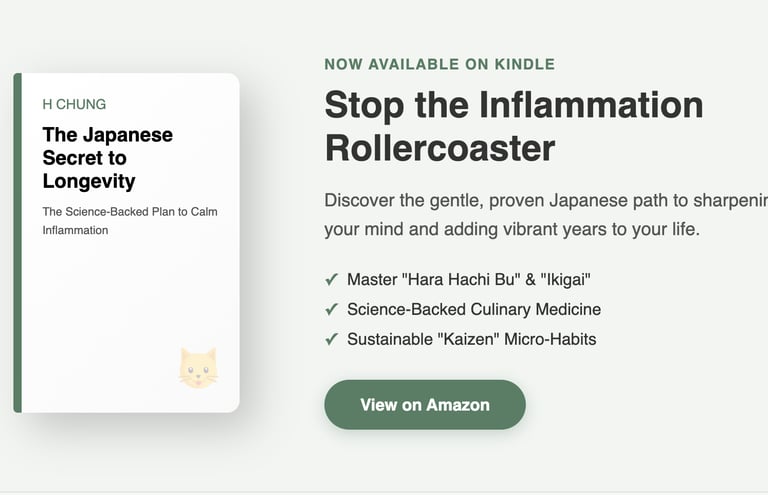Click the cat icon on the book cover

[198, 368]
